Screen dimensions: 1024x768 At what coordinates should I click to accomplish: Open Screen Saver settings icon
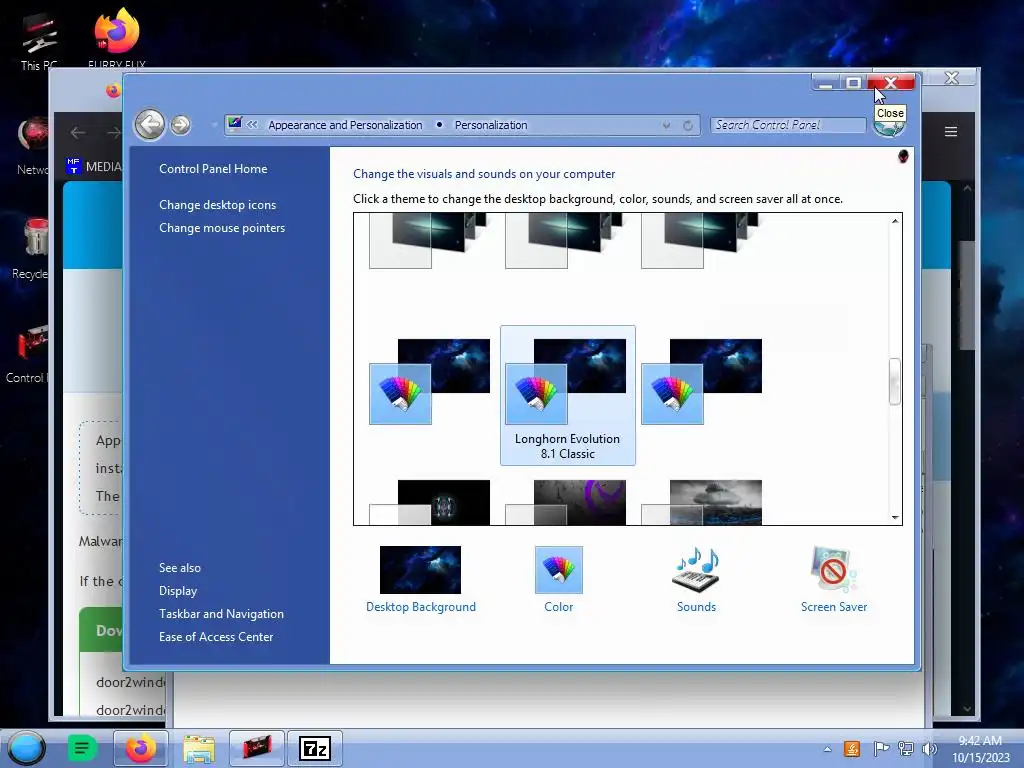[834, 570]
